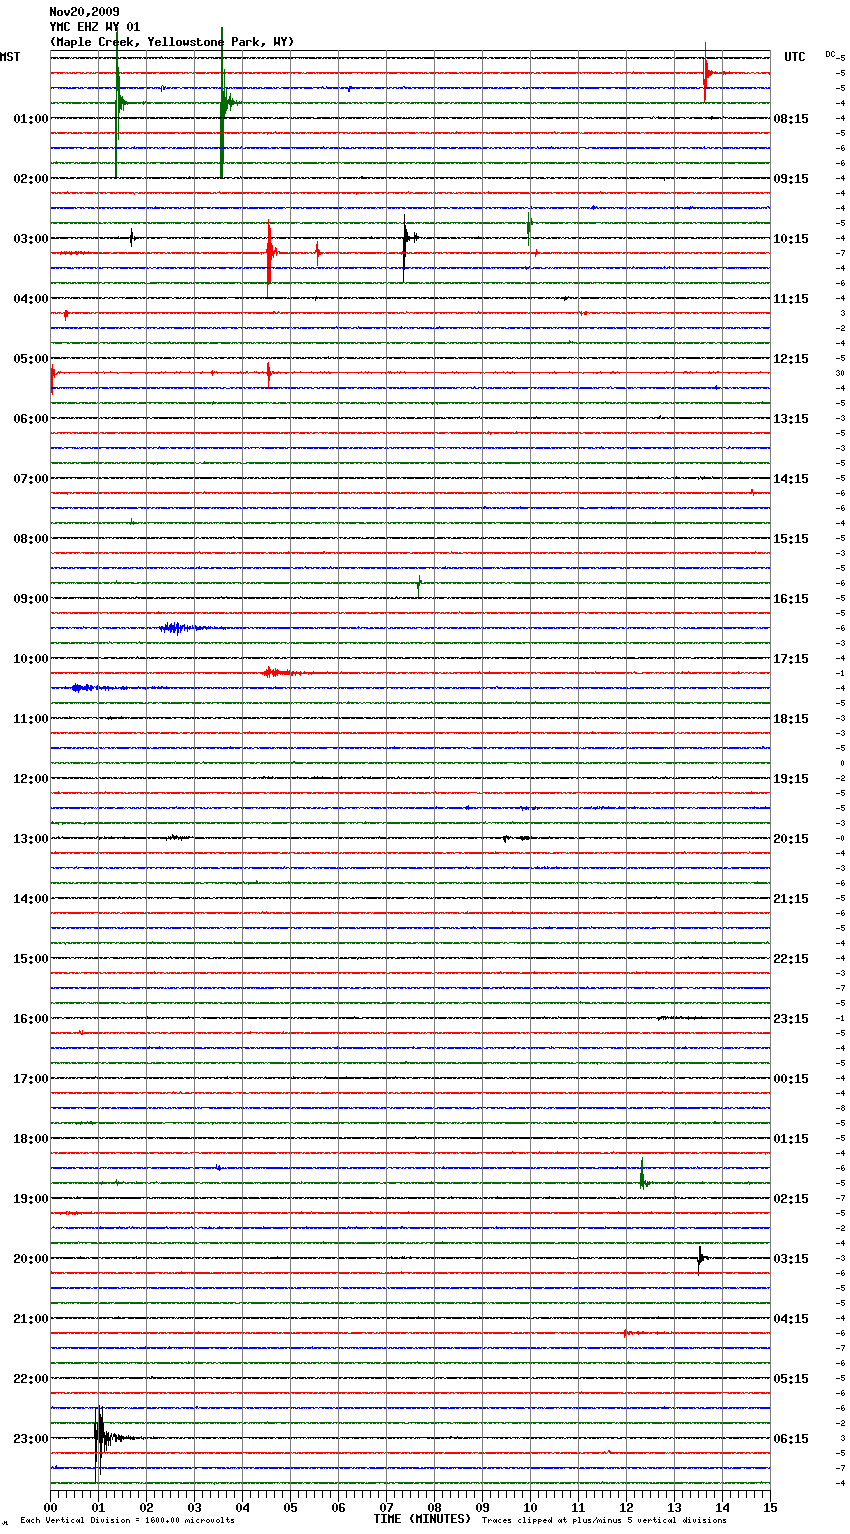Click minute tick label 14 on x-axis
850x1534 pixels.
point(722,1507)
